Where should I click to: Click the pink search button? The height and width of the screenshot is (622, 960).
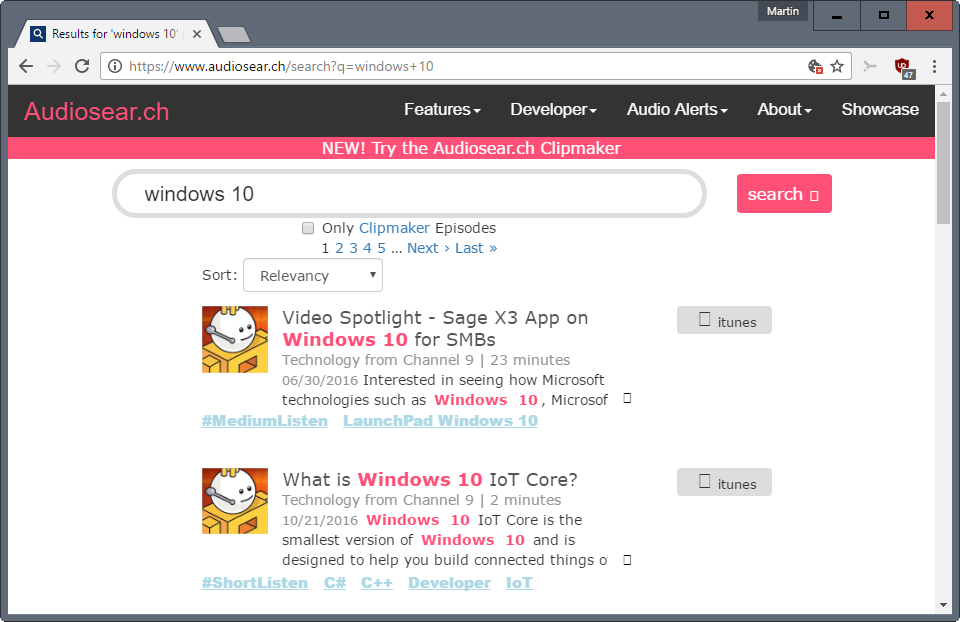click(x=784, y=194)
